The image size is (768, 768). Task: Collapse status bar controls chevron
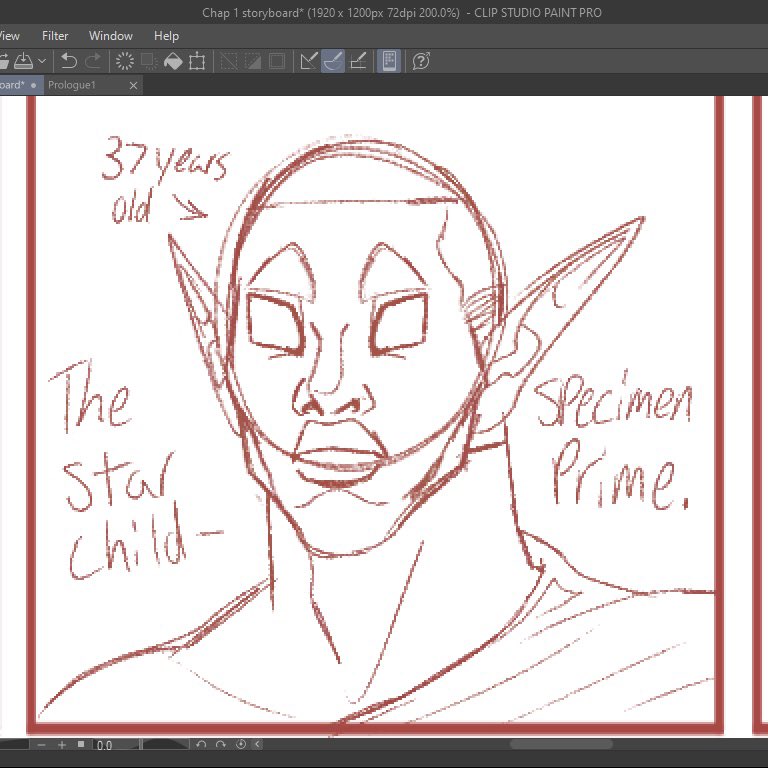click(258, 744)
